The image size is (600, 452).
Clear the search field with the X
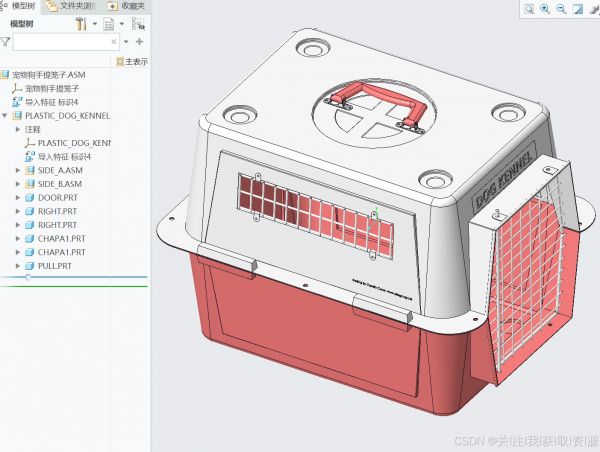click(x=113, y=42)
